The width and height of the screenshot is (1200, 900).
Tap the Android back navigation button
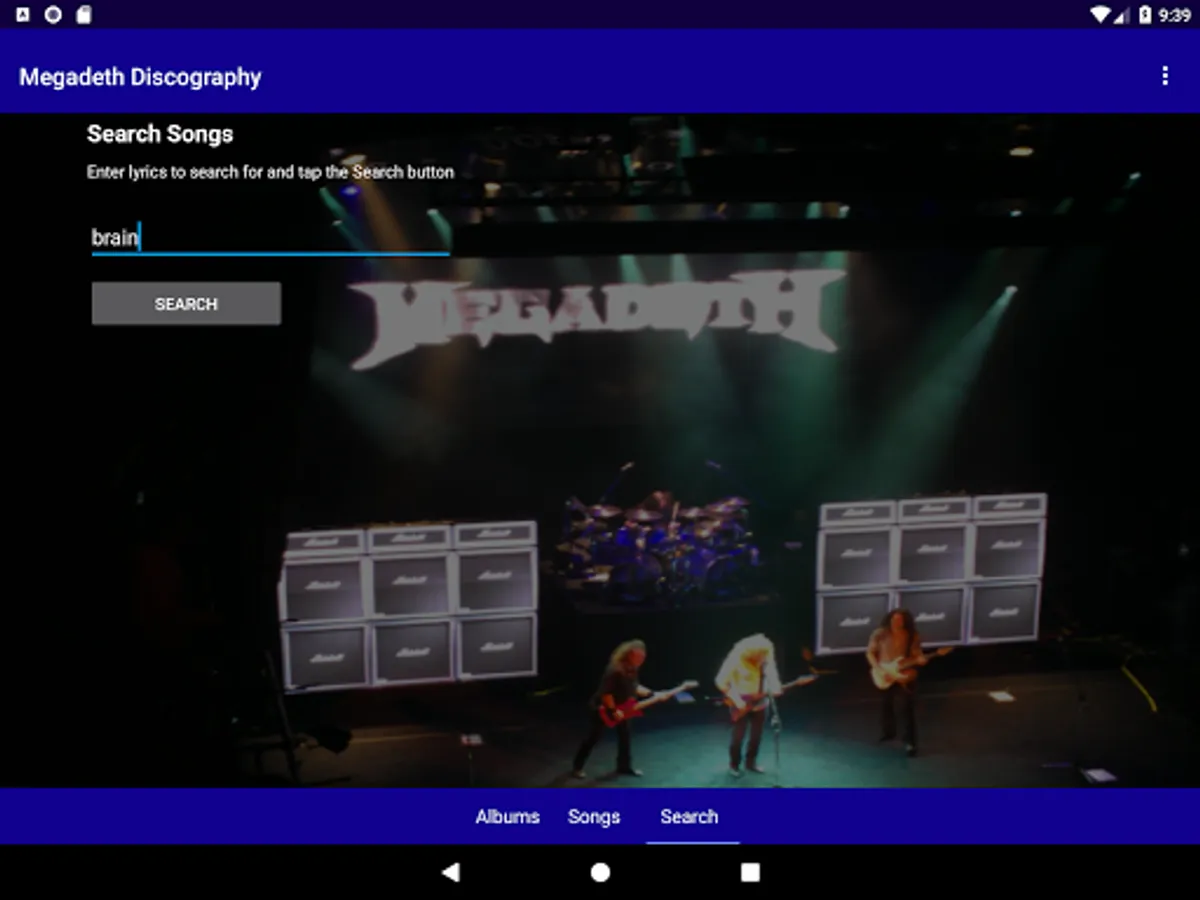[x=450, y=872]
